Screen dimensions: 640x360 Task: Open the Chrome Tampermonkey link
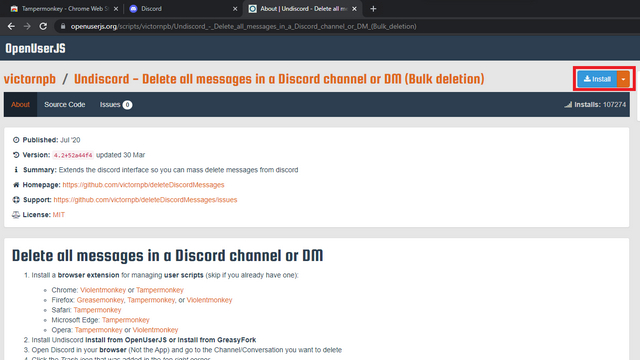pos(160,290)
